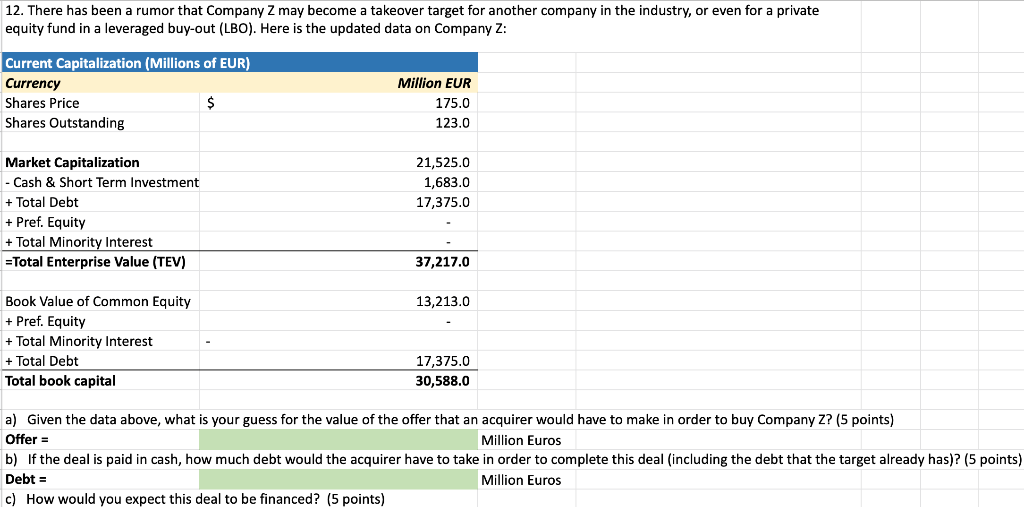This screenshot has width=1024, height=507.
Task: Click 'Million Euros' next to the Debt cell
Action: (521, 480)
